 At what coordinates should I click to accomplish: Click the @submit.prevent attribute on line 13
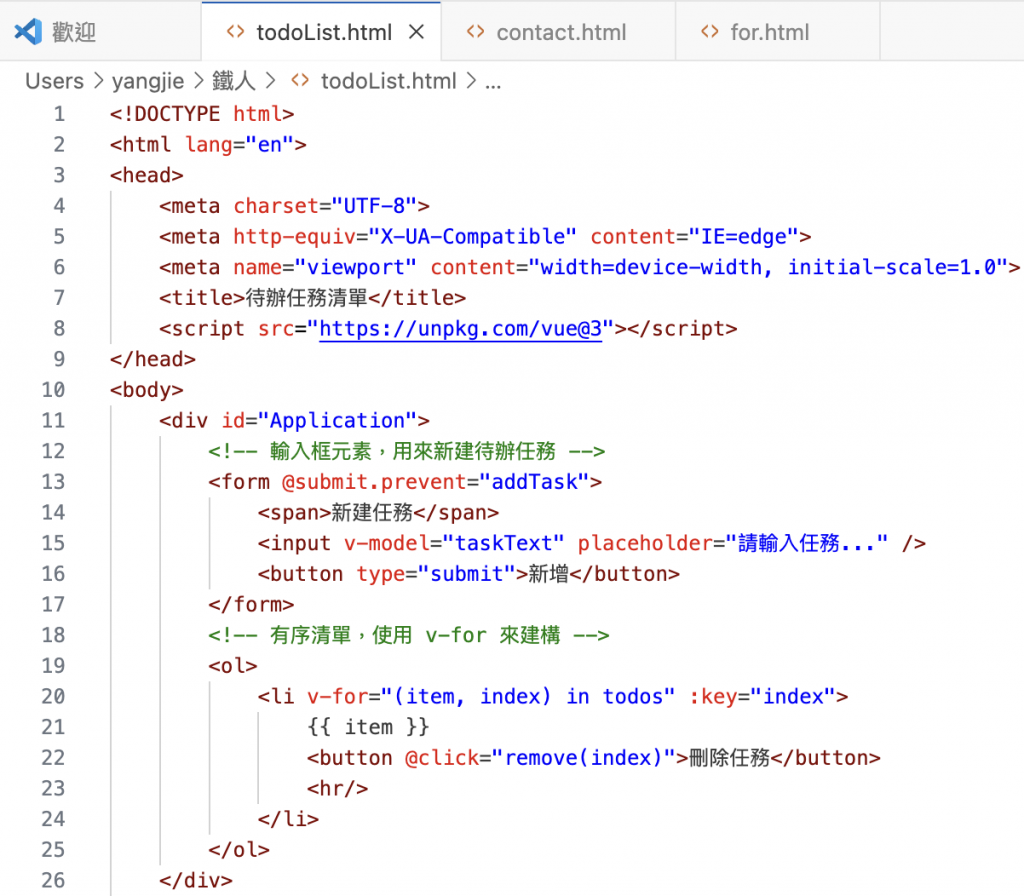pos(374,482)
